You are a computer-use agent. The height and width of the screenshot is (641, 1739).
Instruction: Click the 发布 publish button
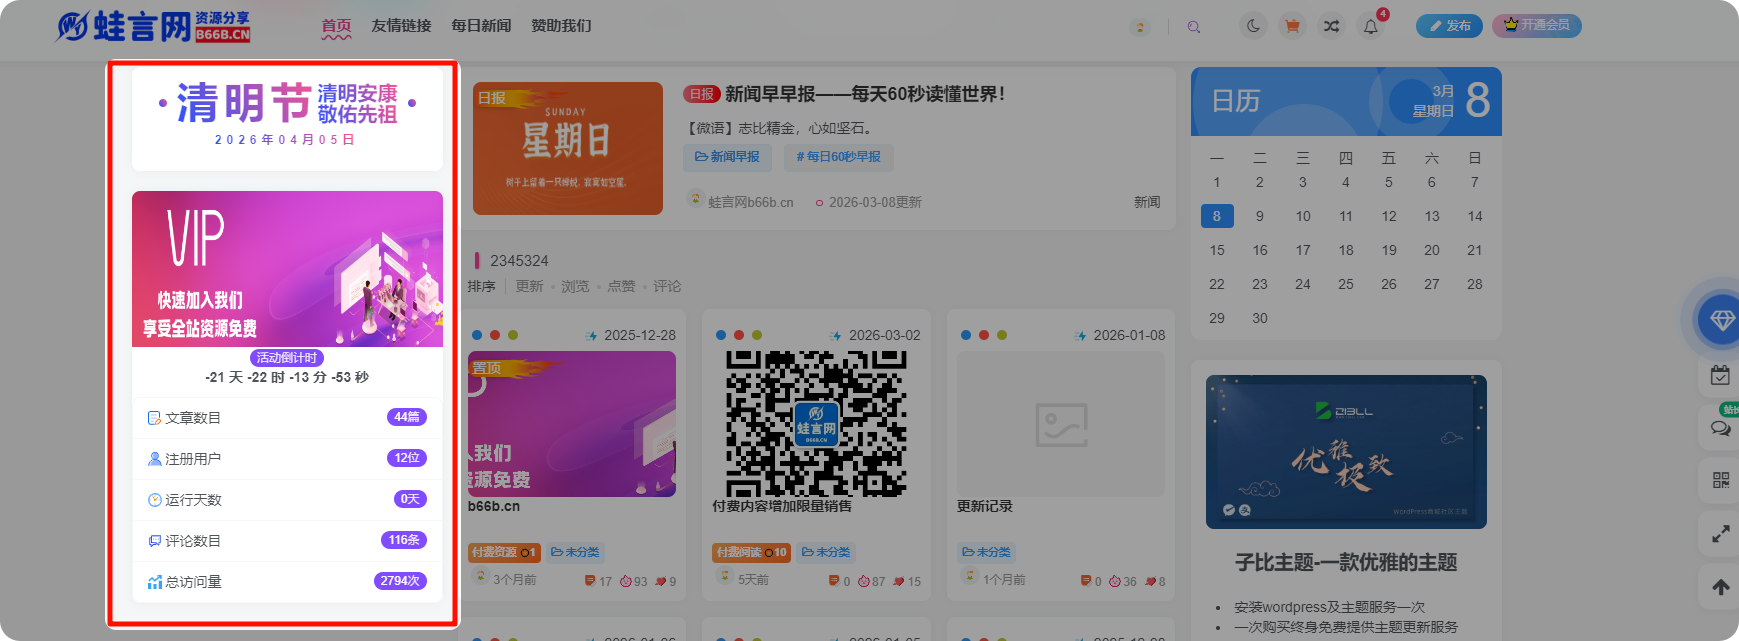point(1449,26)
